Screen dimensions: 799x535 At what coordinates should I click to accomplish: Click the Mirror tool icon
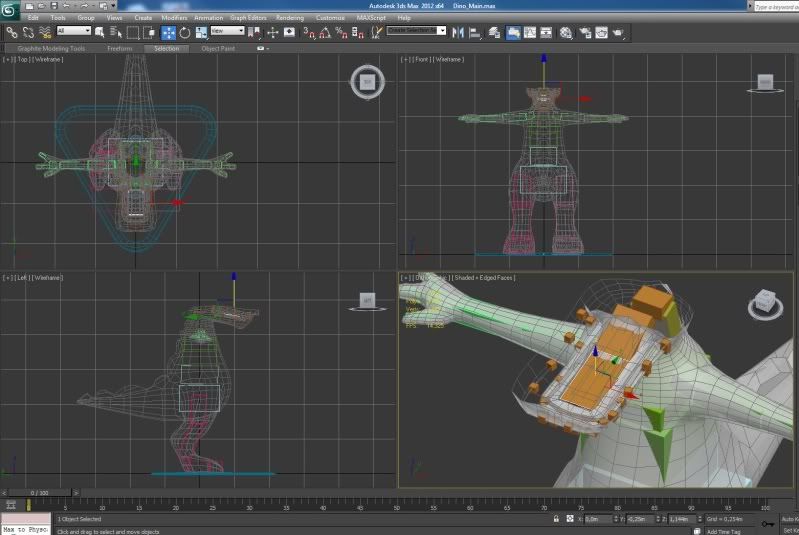[x=459, y=32]
